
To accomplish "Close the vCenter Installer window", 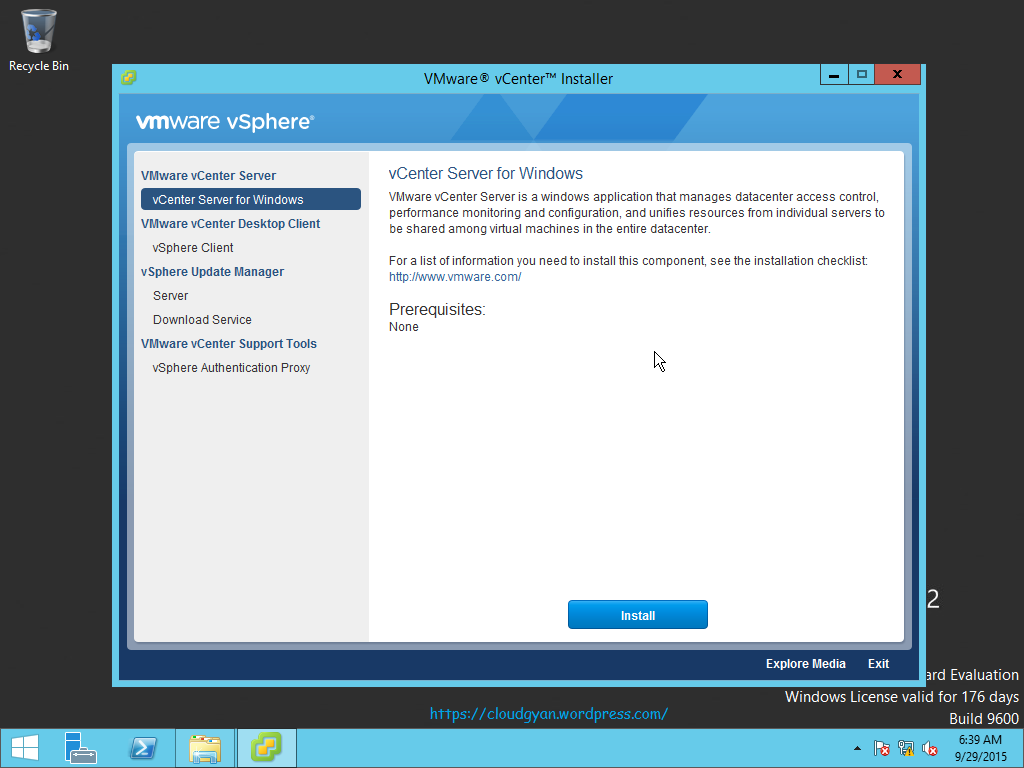I will (897, 74).
